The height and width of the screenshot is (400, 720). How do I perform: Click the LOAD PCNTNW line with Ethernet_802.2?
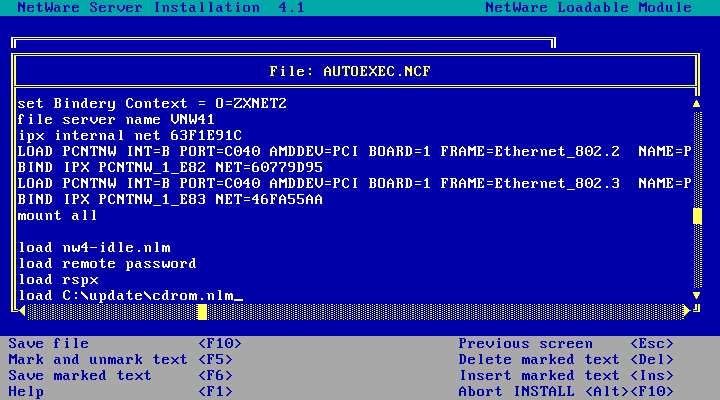pos(354,152)
